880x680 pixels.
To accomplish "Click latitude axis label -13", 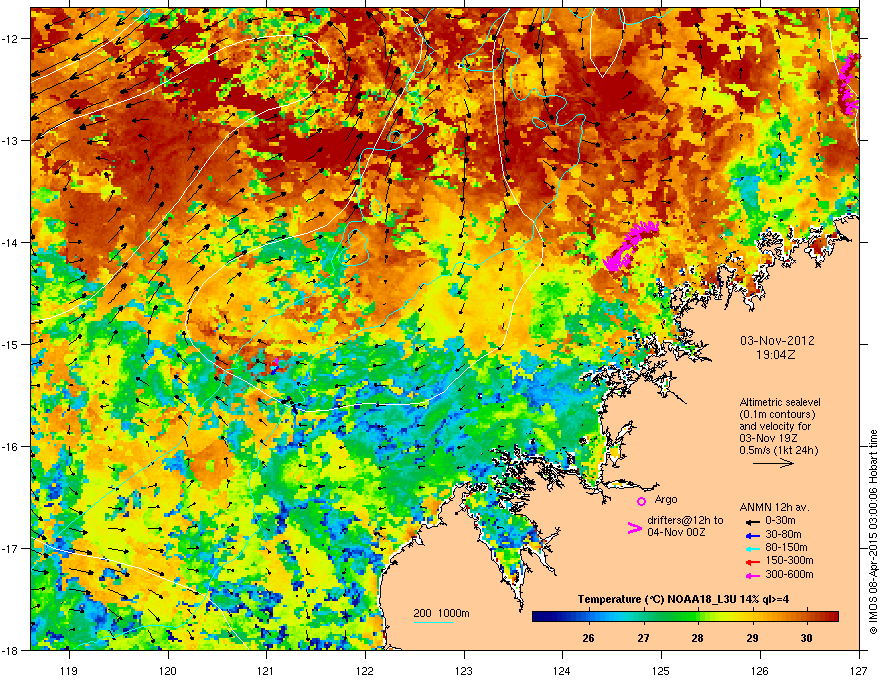I will click(10, 140).
